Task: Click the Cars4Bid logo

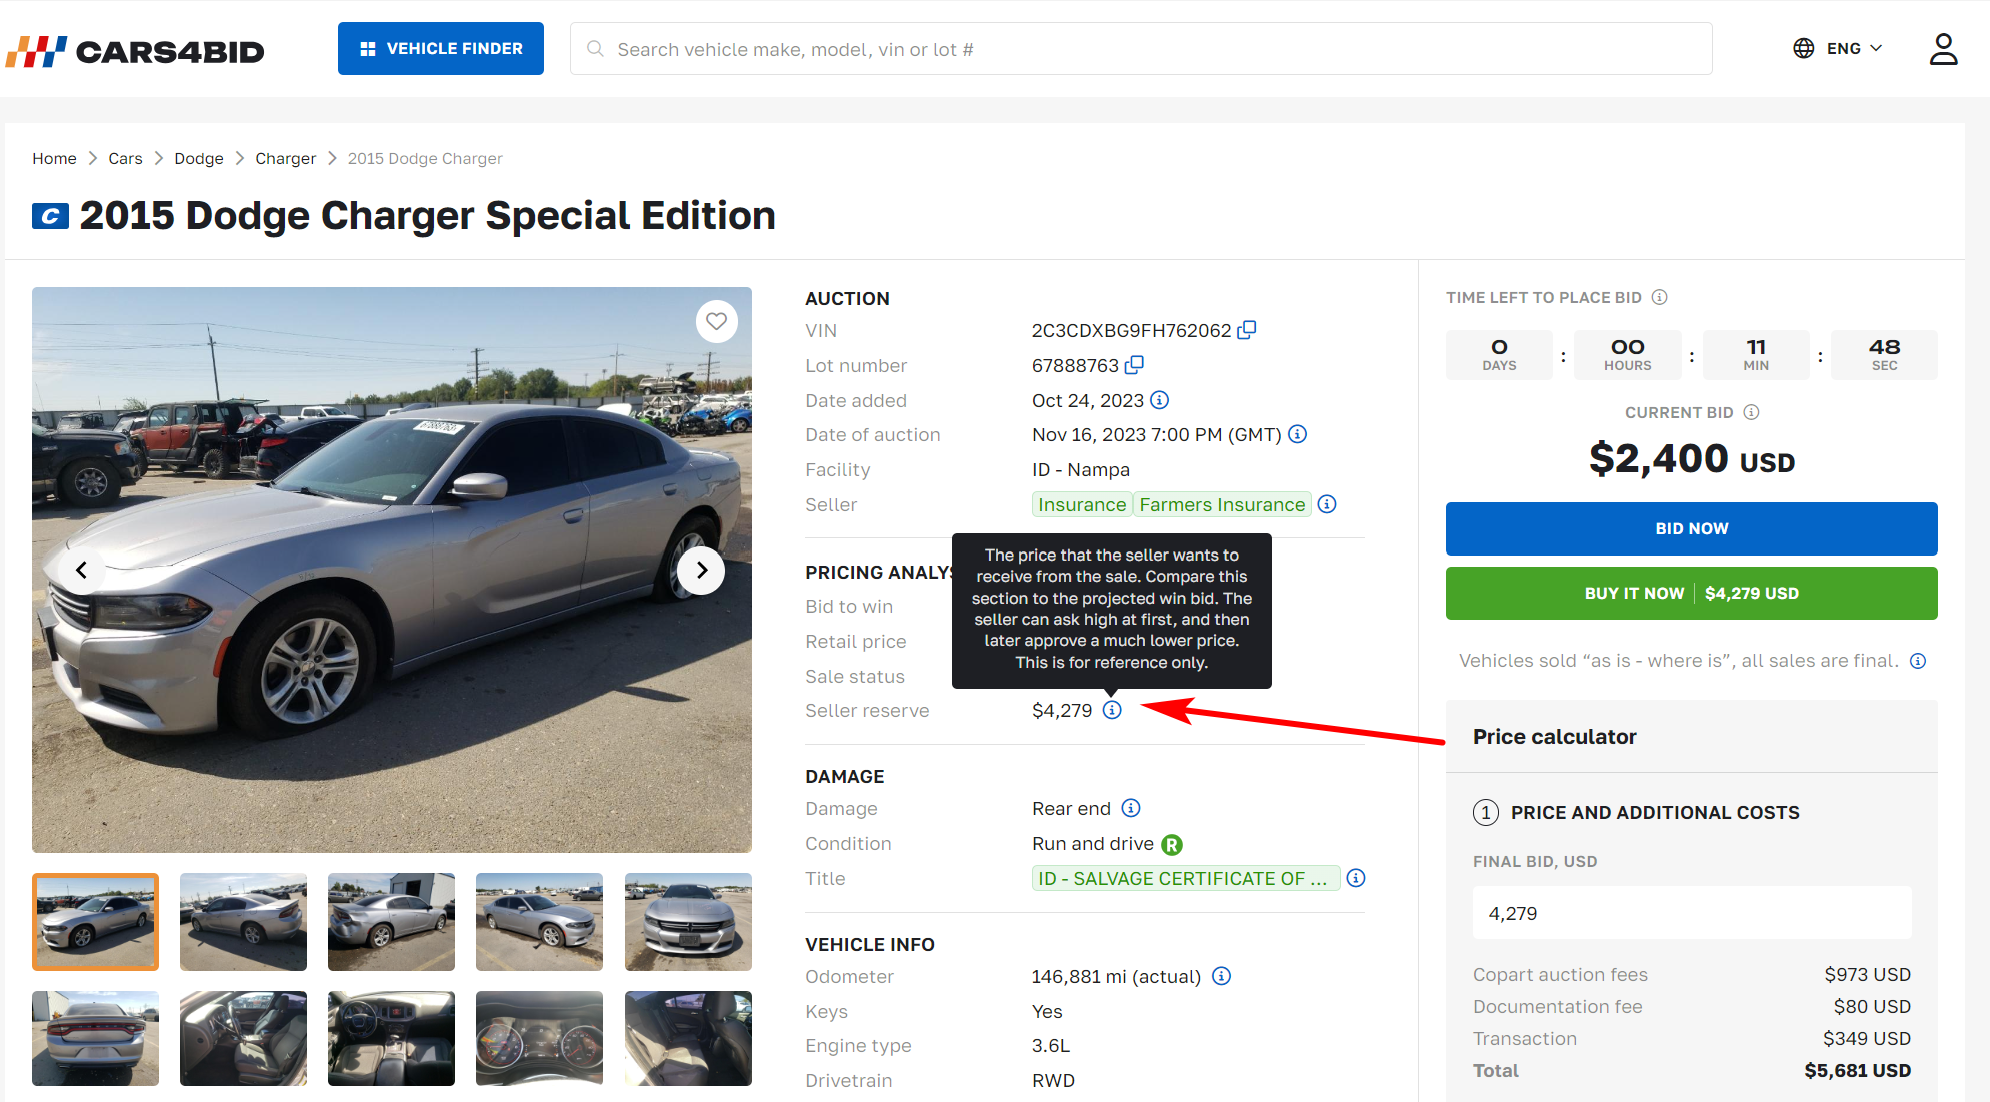Action: [135, 50]
